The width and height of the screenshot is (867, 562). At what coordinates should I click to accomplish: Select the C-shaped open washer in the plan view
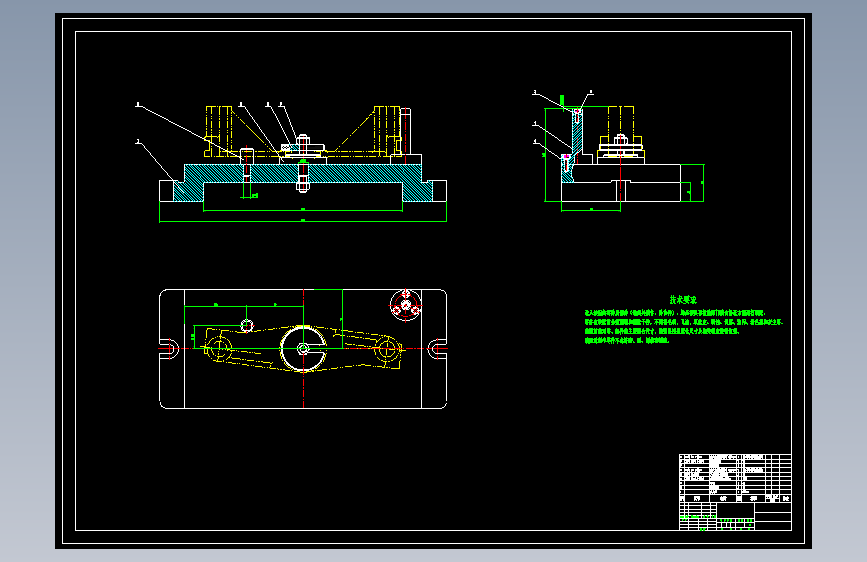pos(303,348)
